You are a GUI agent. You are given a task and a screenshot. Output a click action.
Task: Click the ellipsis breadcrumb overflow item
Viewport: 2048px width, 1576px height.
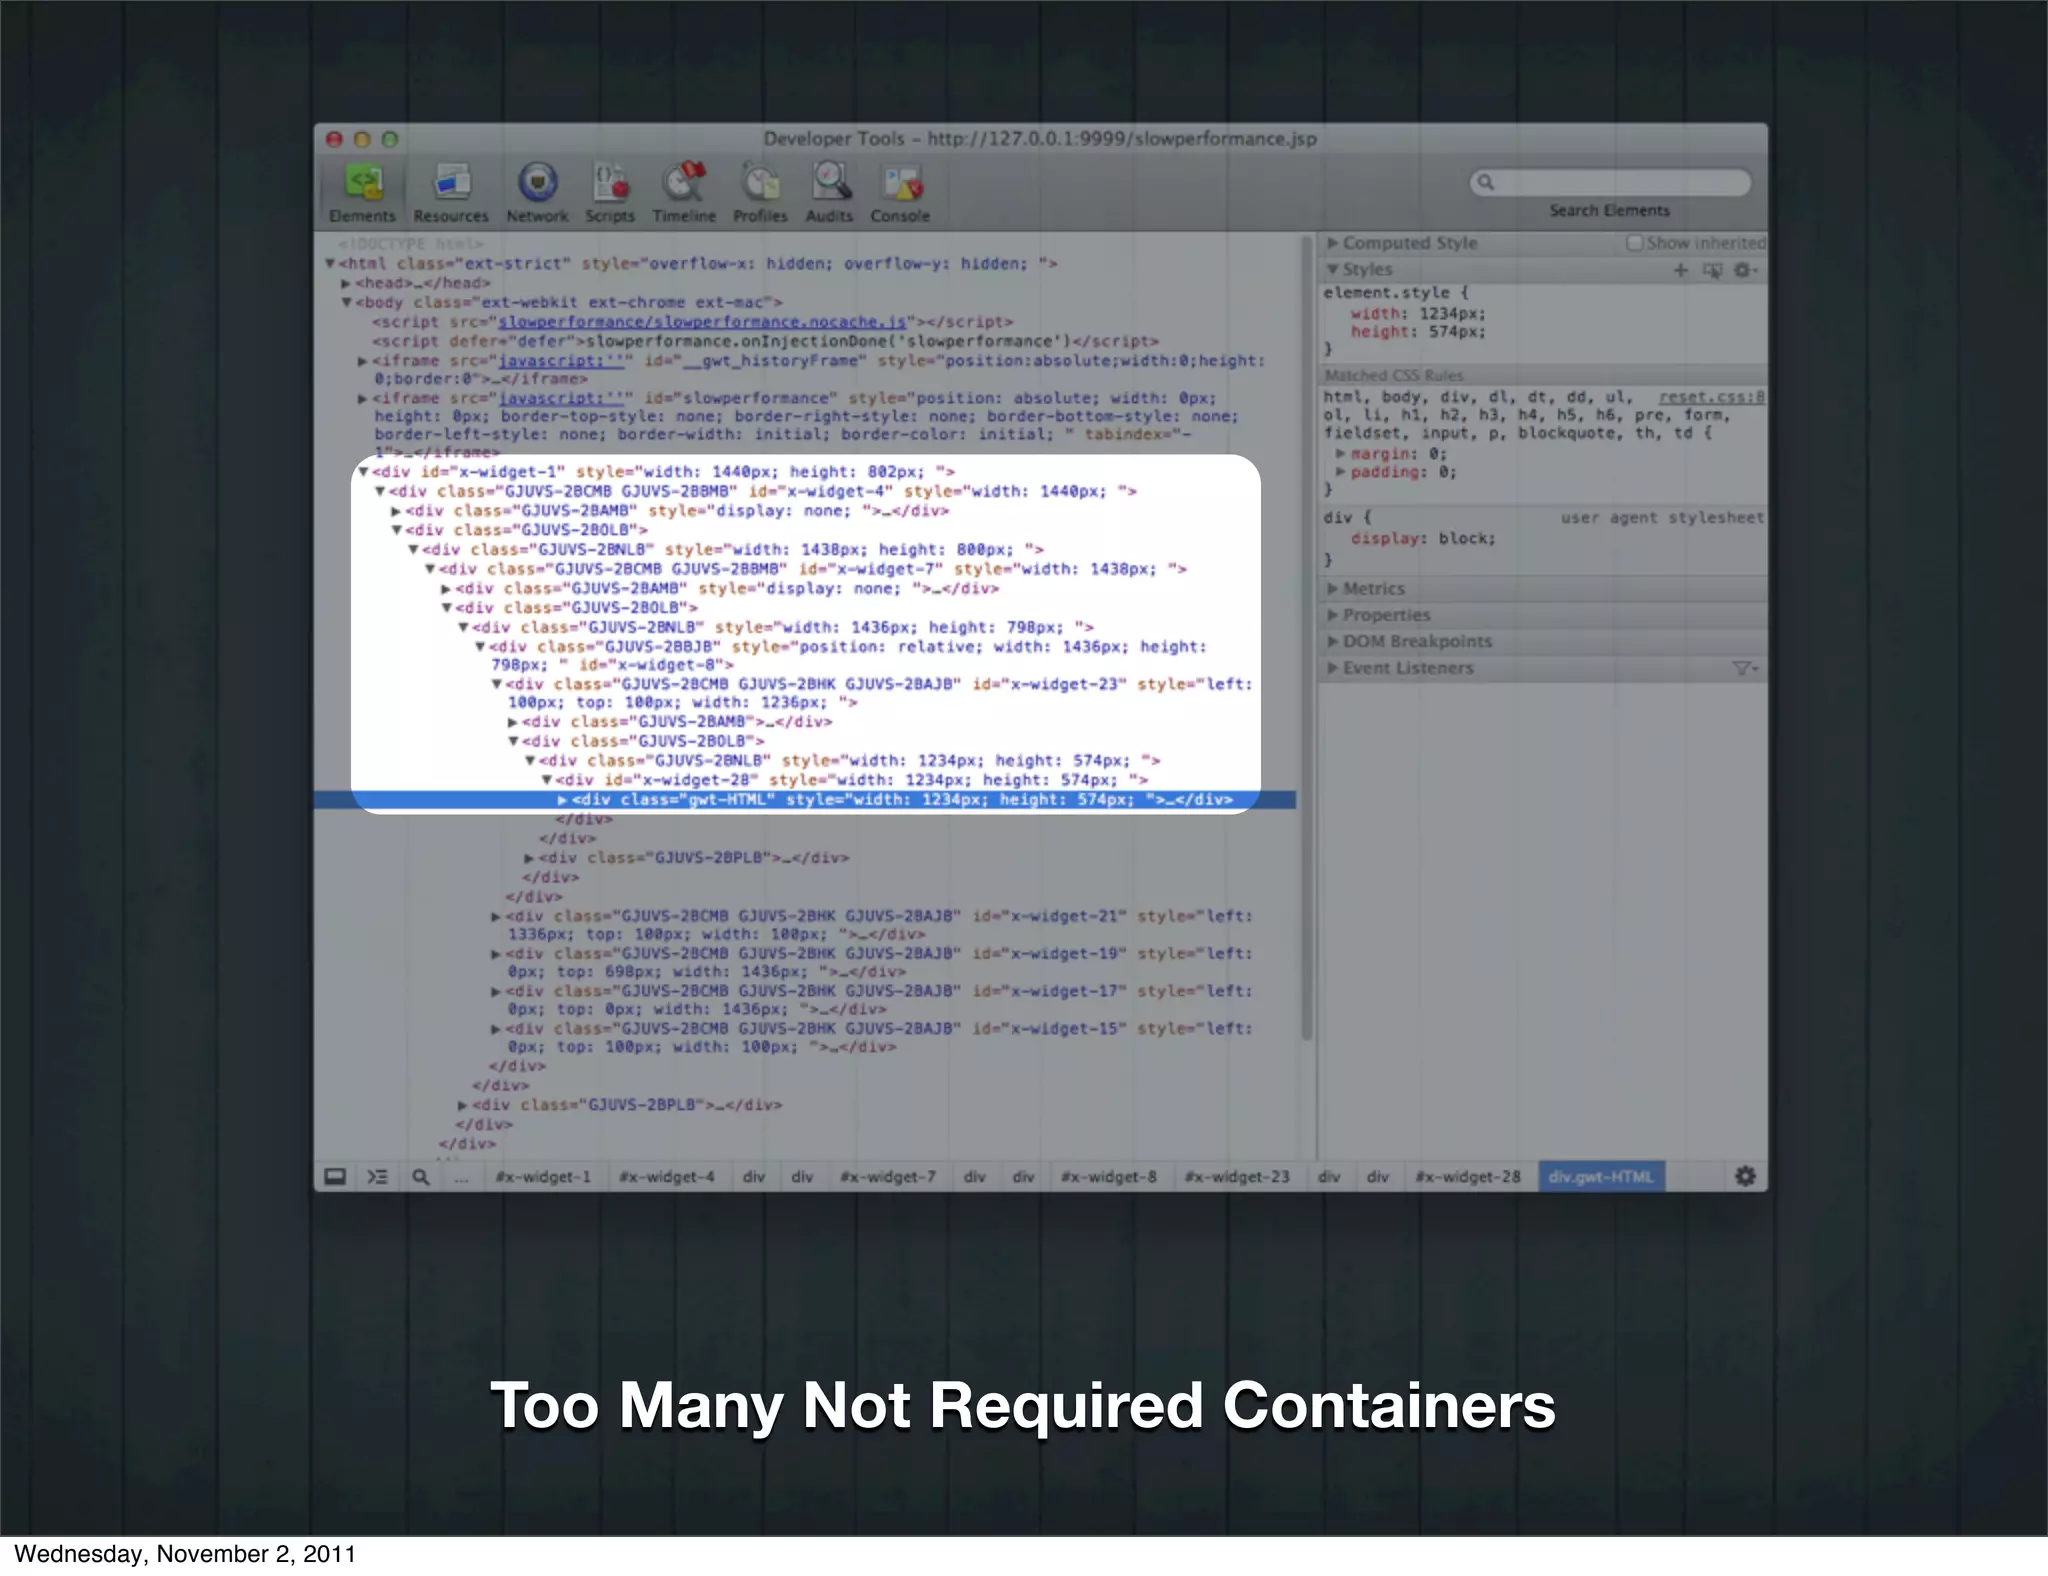click(x=461, y=1177)
